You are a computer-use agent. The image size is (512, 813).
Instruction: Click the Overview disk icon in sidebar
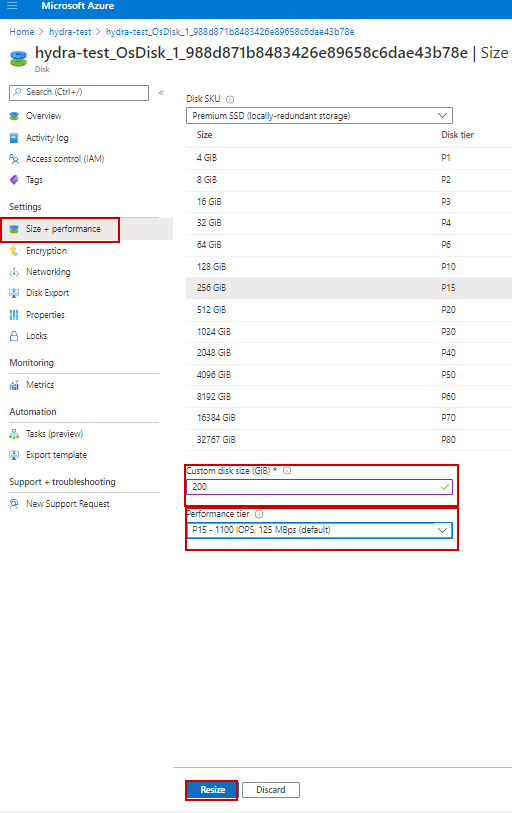pos(14,116)
